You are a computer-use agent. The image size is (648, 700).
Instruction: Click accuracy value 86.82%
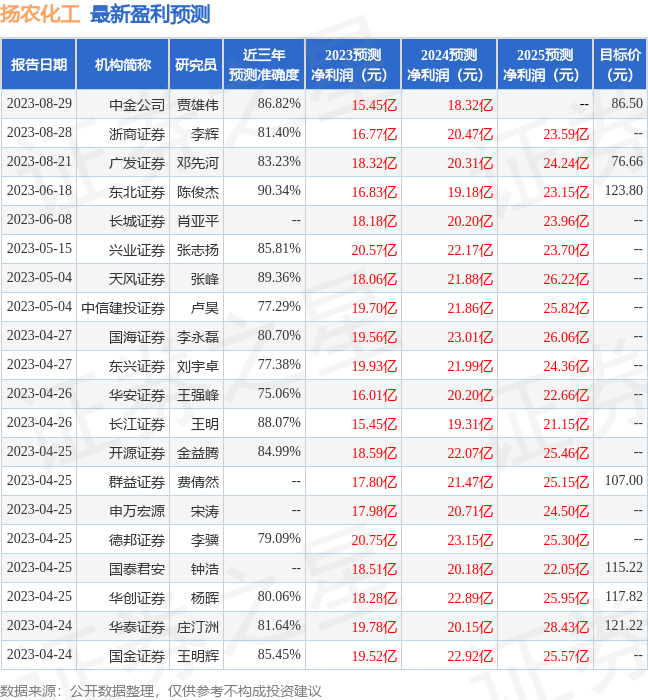point(279,104)
